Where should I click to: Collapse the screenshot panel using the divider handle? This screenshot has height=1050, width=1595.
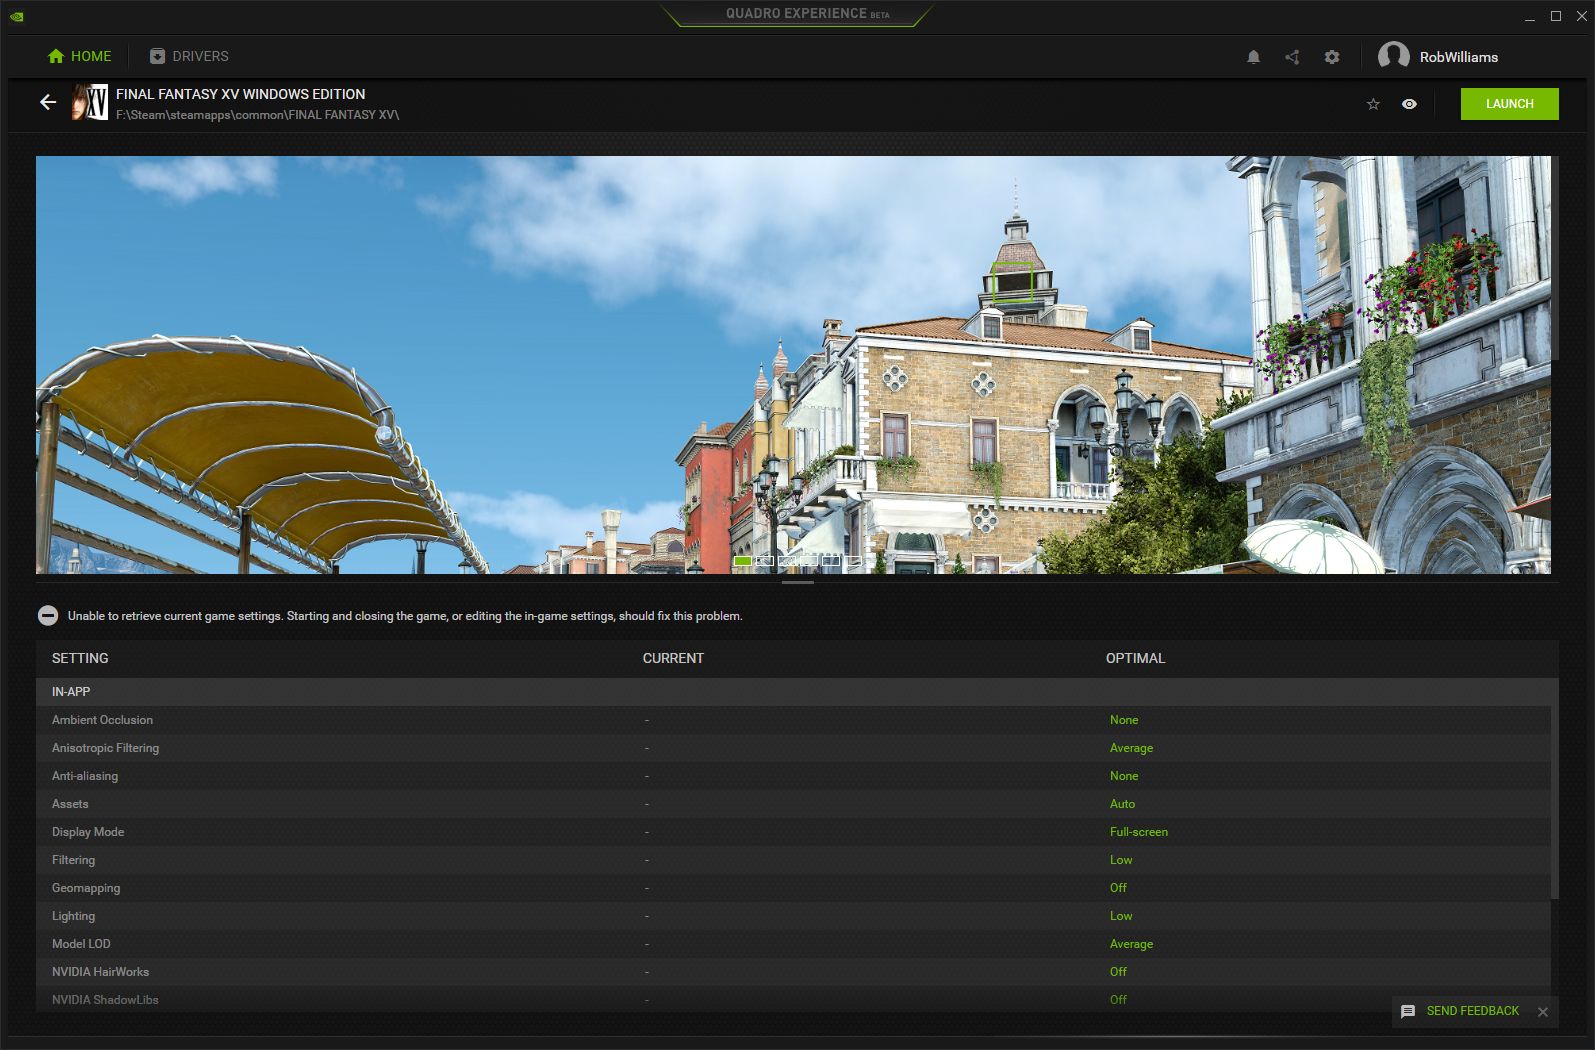(797, 582)
